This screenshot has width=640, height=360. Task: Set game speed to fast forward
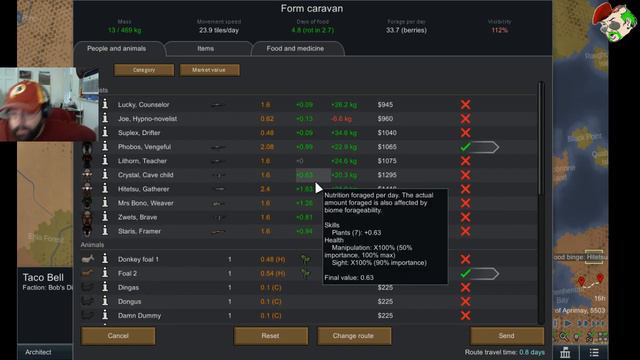coord(583,323)
